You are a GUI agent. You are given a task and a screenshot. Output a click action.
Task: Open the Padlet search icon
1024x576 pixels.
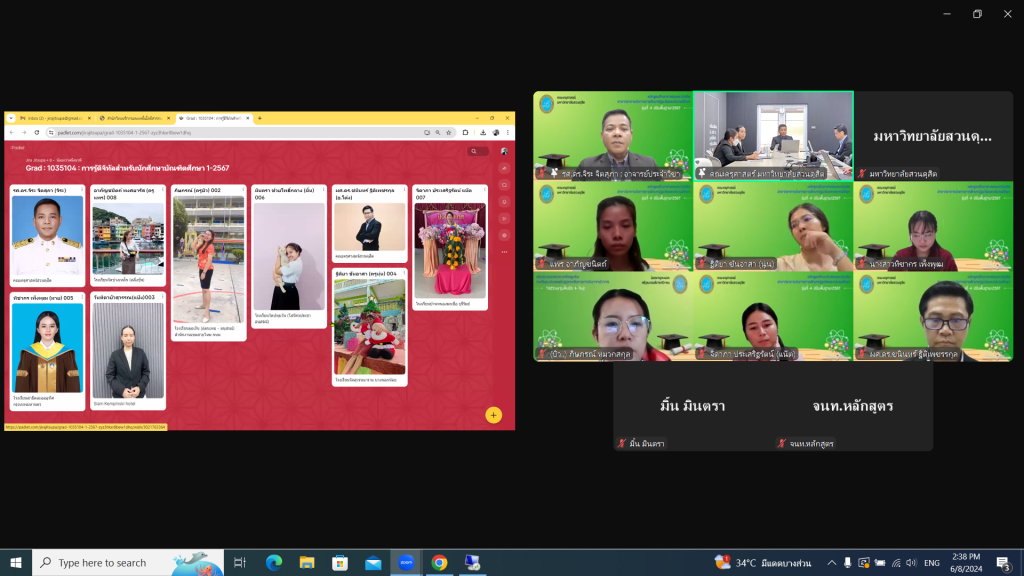pyautogui.click(x=474, y=152)
